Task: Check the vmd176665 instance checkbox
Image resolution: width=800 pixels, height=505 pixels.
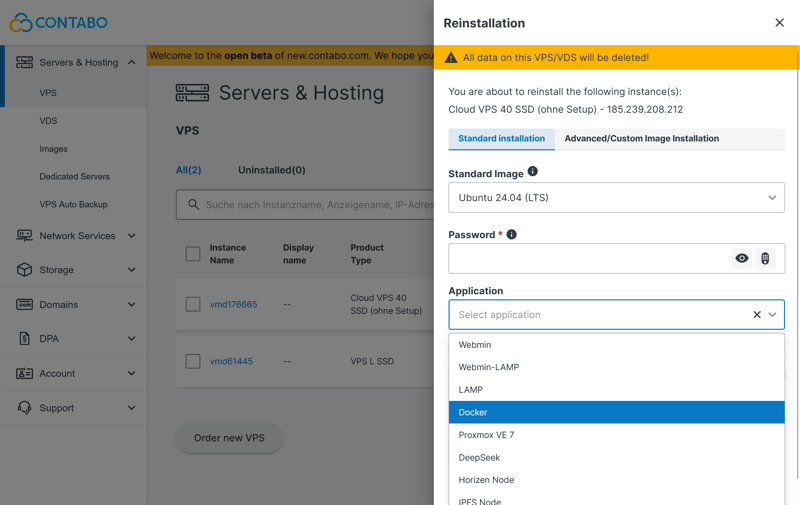Action: pos(193,304)
